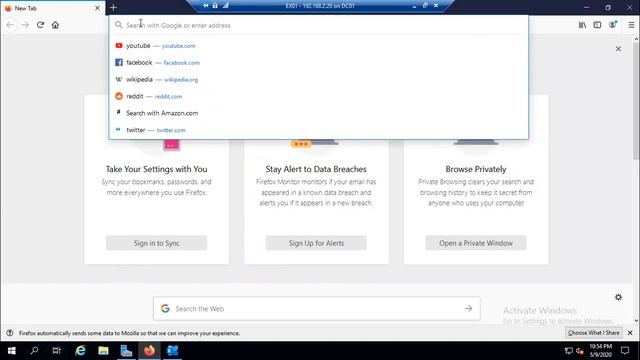Open Server Manager from taskbar
Image resolution: width=640 pixels, height=360 pixels.
click(x=126, y=351)
